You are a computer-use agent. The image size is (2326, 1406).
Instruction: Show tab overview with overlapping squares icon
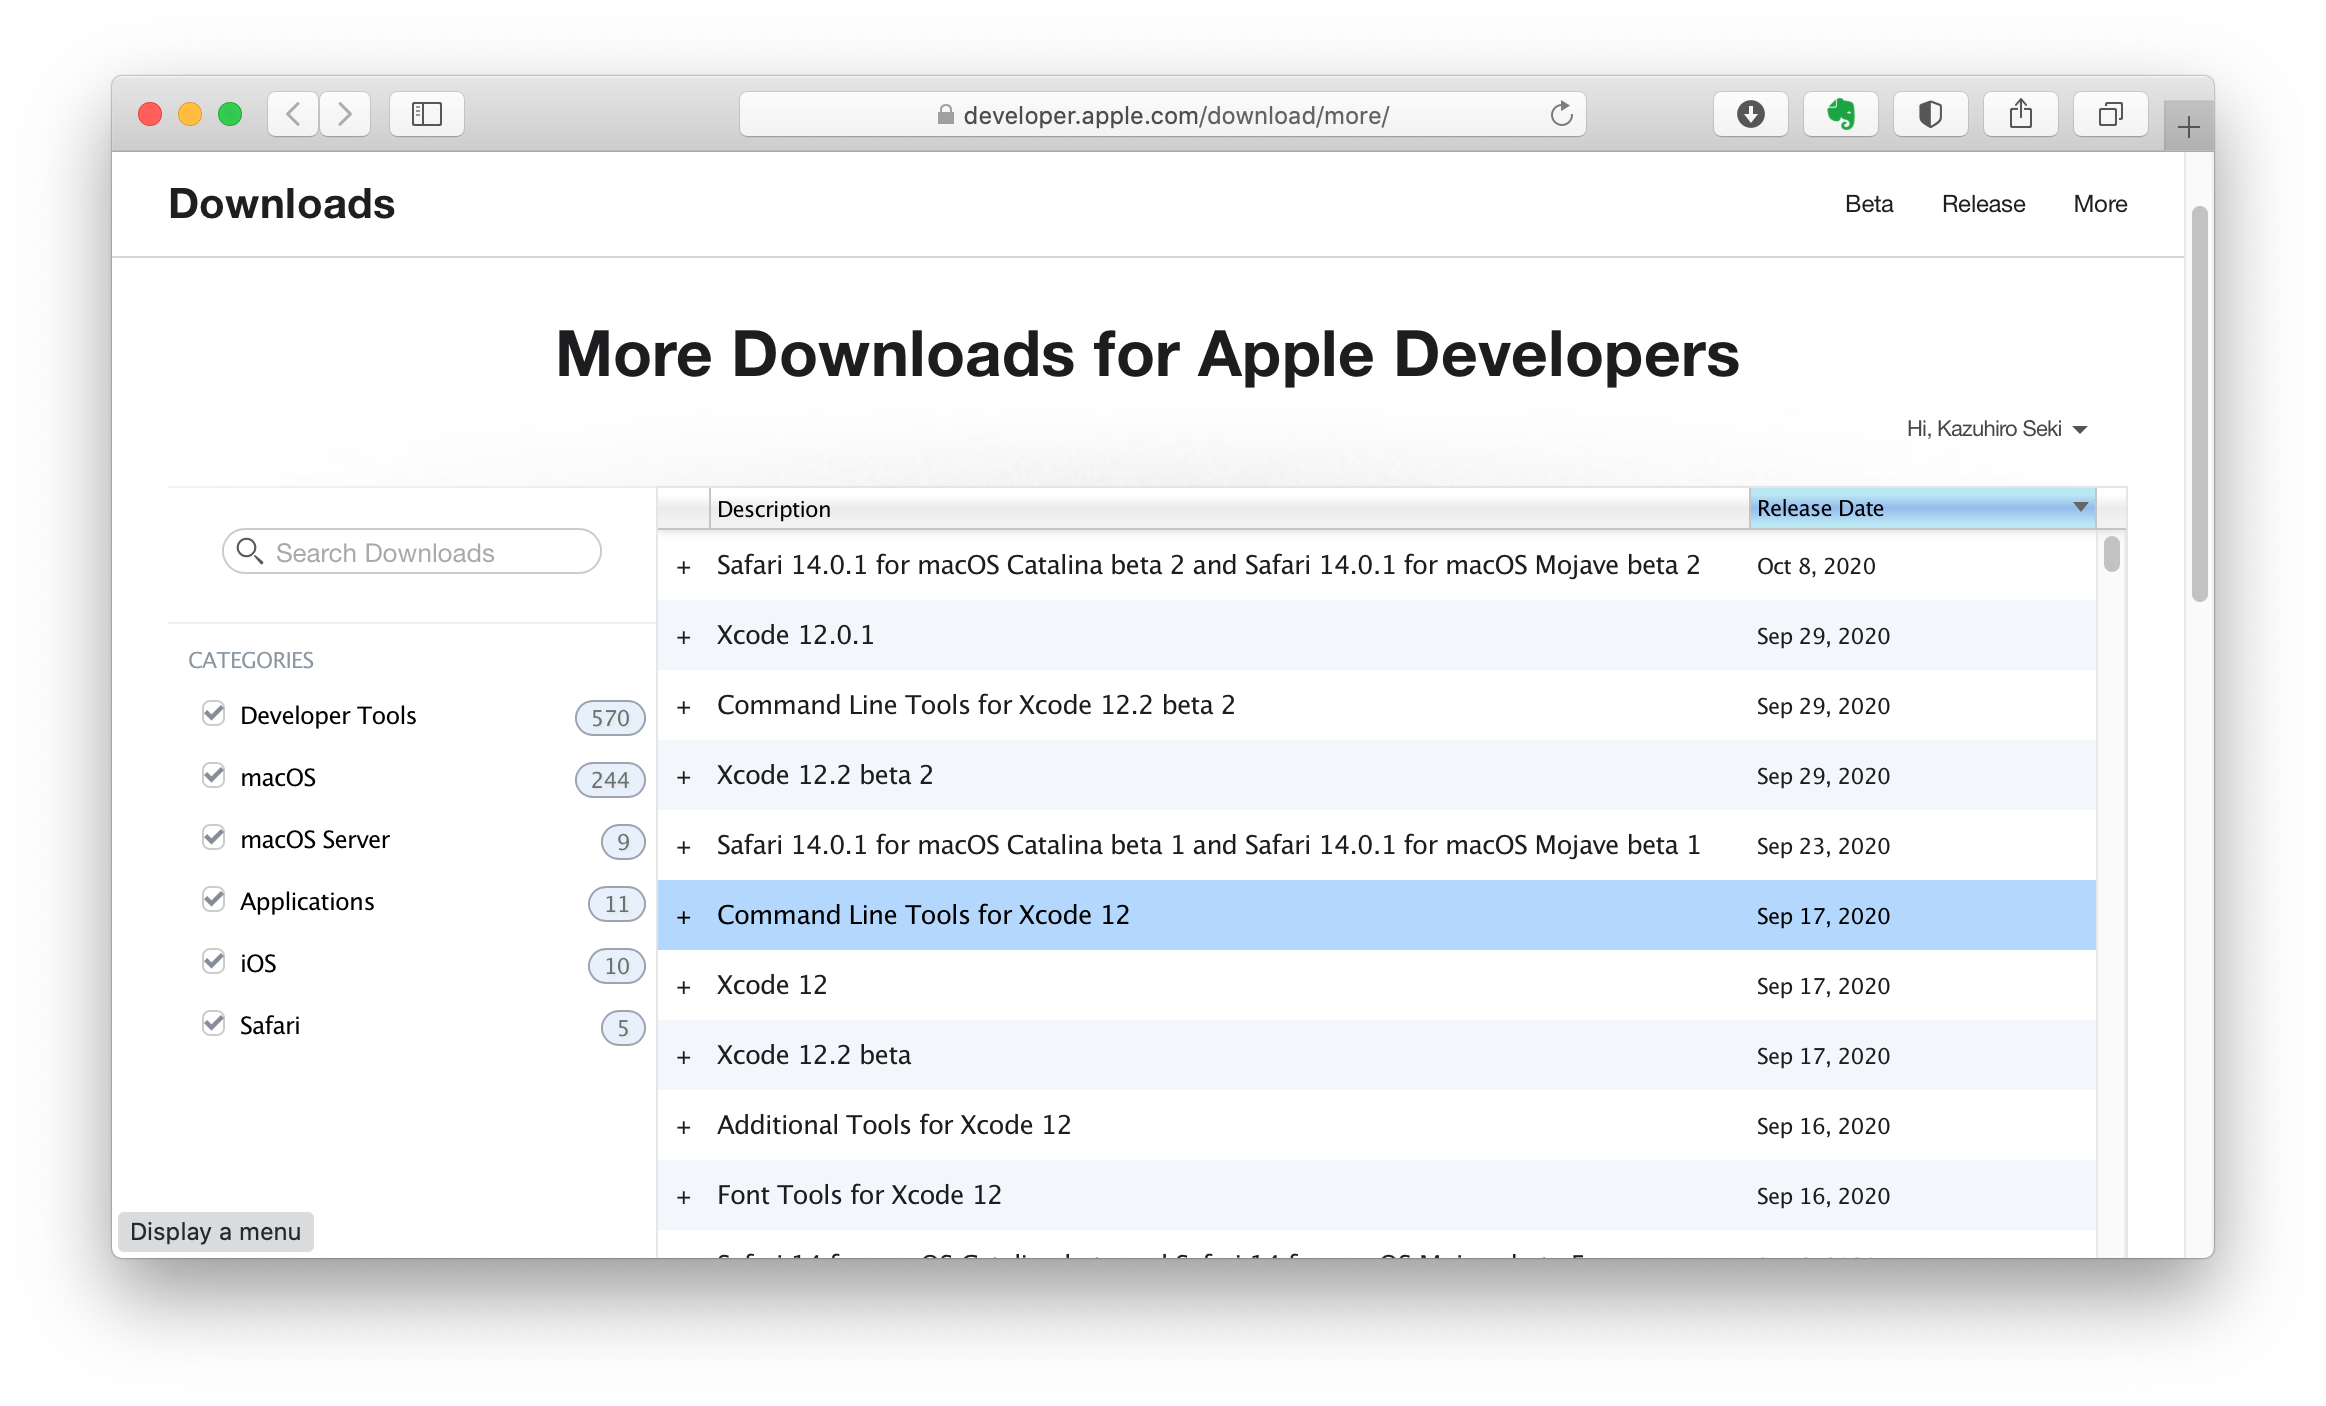coord(2110,114)
